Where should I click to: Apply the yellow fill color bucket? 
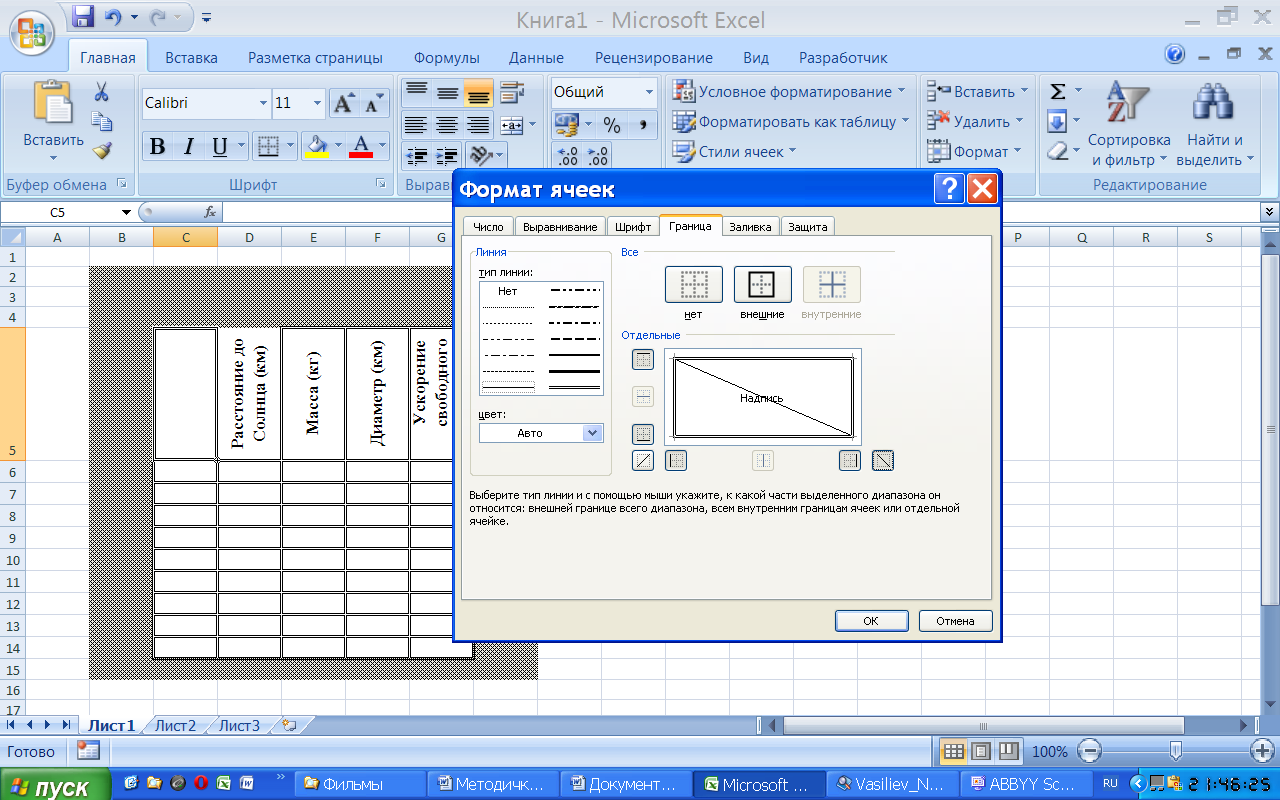point(317,147)
